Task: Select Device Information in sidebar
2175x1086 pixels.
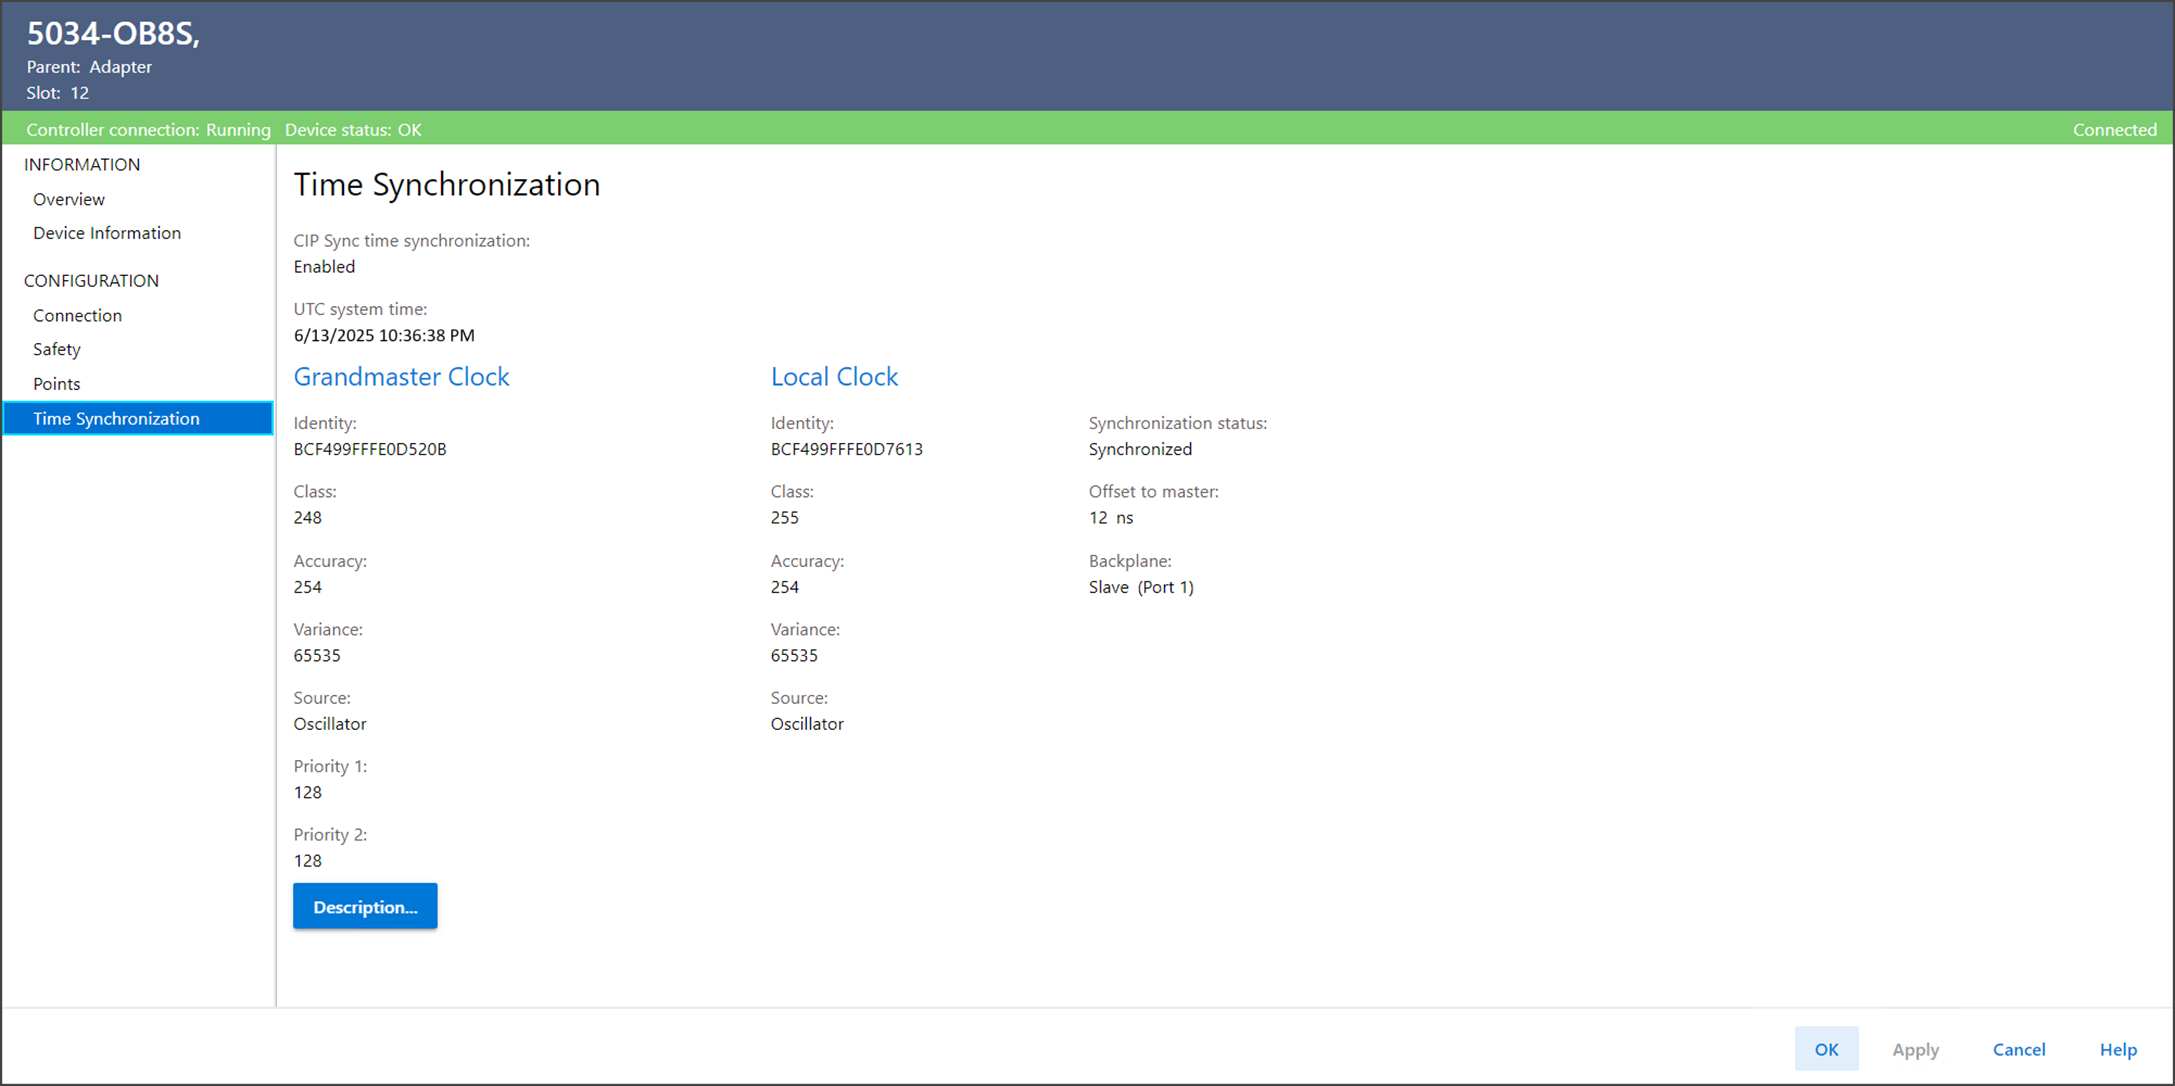Action: (x=107, y=233)
